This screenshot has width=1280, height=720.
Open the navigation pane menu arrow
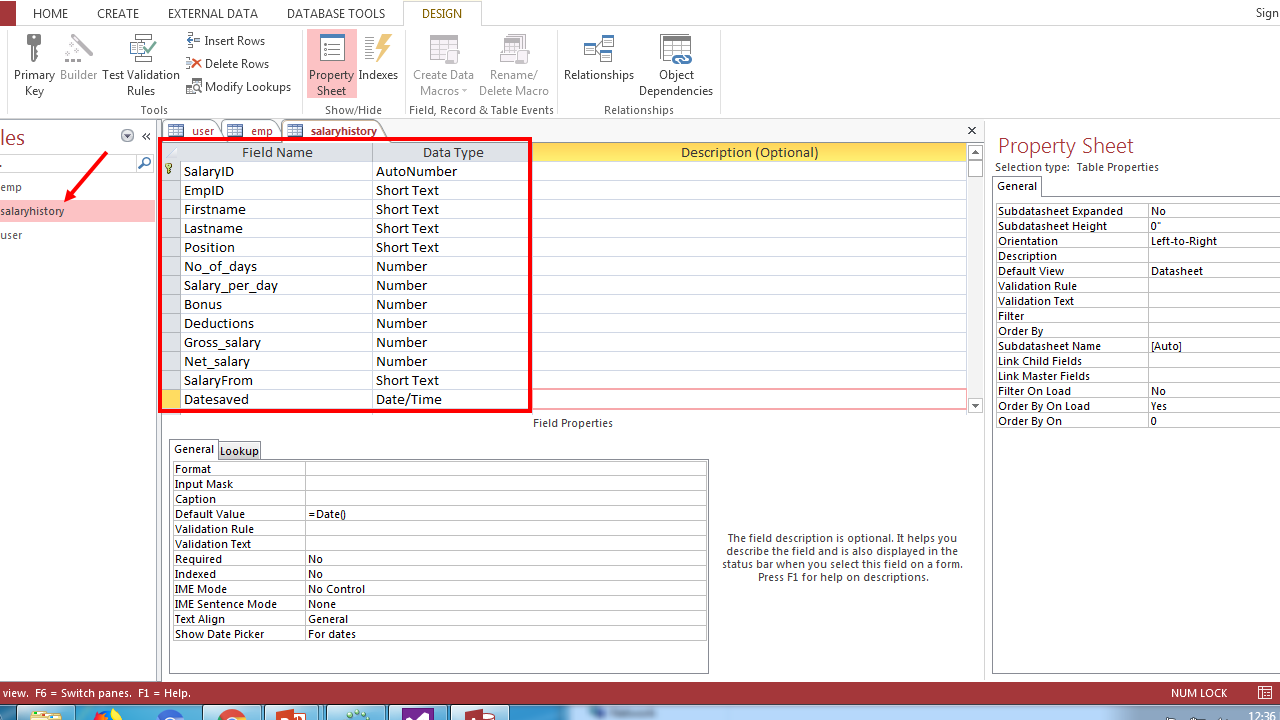(127, 135)
